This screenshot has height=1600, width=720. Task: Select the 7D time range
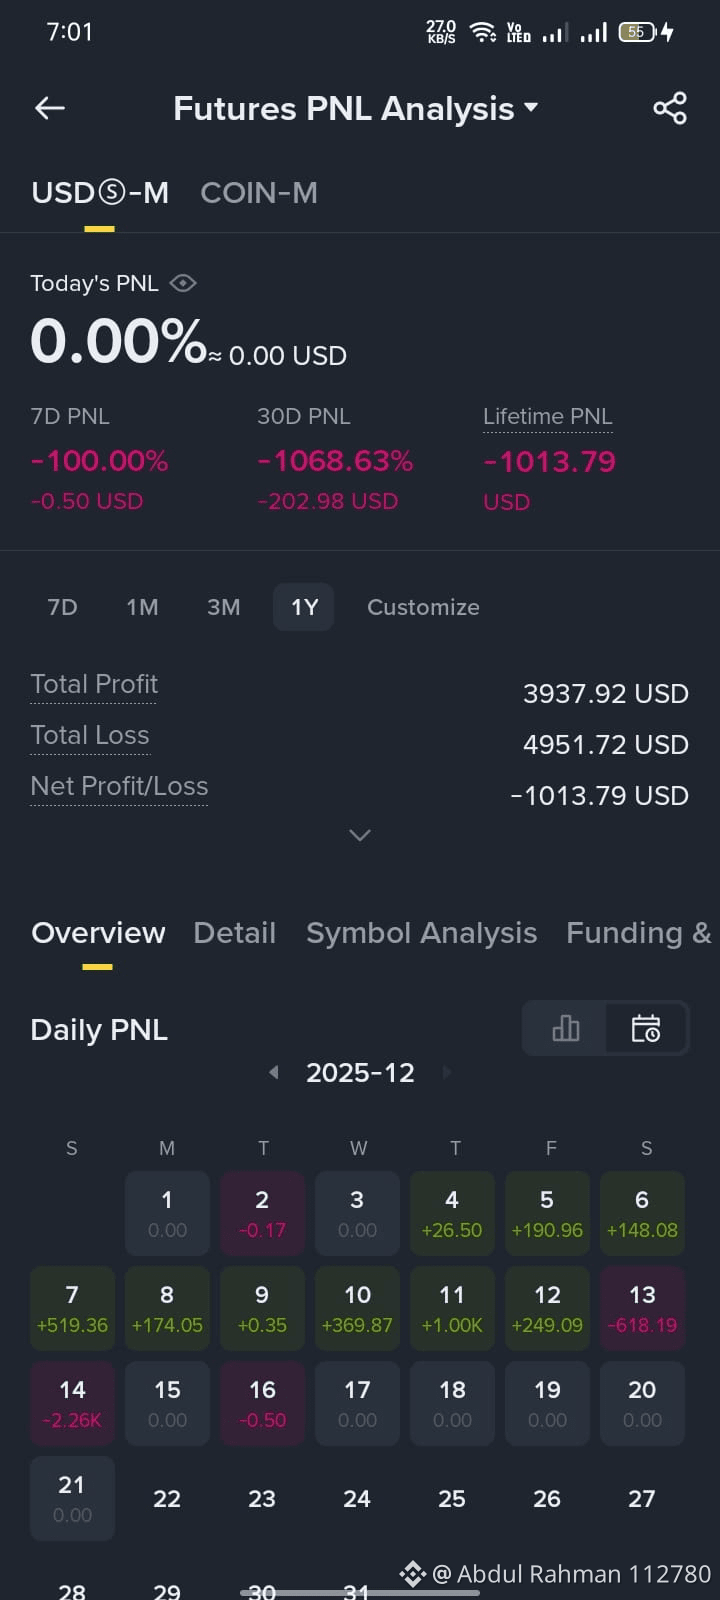pos(62,607)
